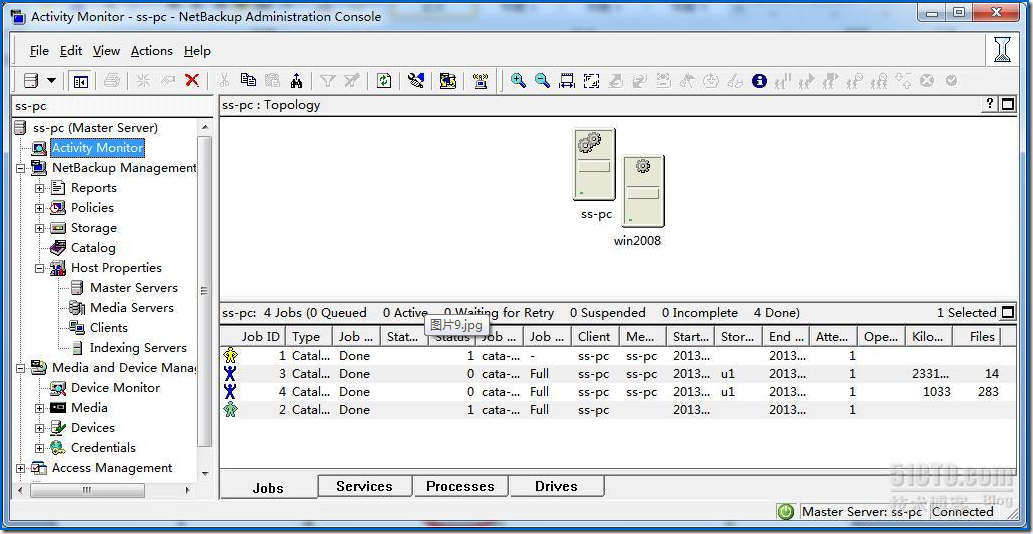1033x534 pixels.
Task: Click the blue figure icon of job 3
Action: point(230,373)
